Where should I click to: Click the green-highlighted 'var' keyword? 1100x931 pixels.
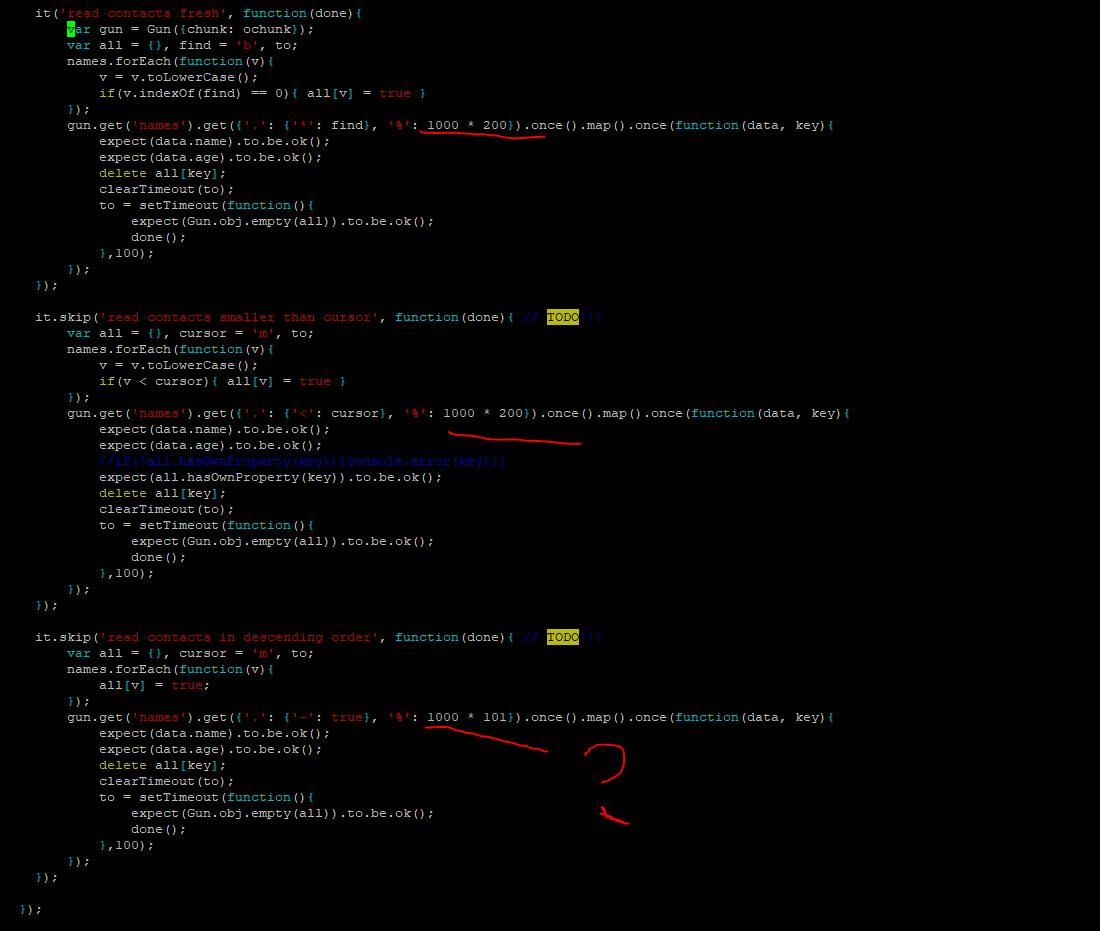point(76,29)
